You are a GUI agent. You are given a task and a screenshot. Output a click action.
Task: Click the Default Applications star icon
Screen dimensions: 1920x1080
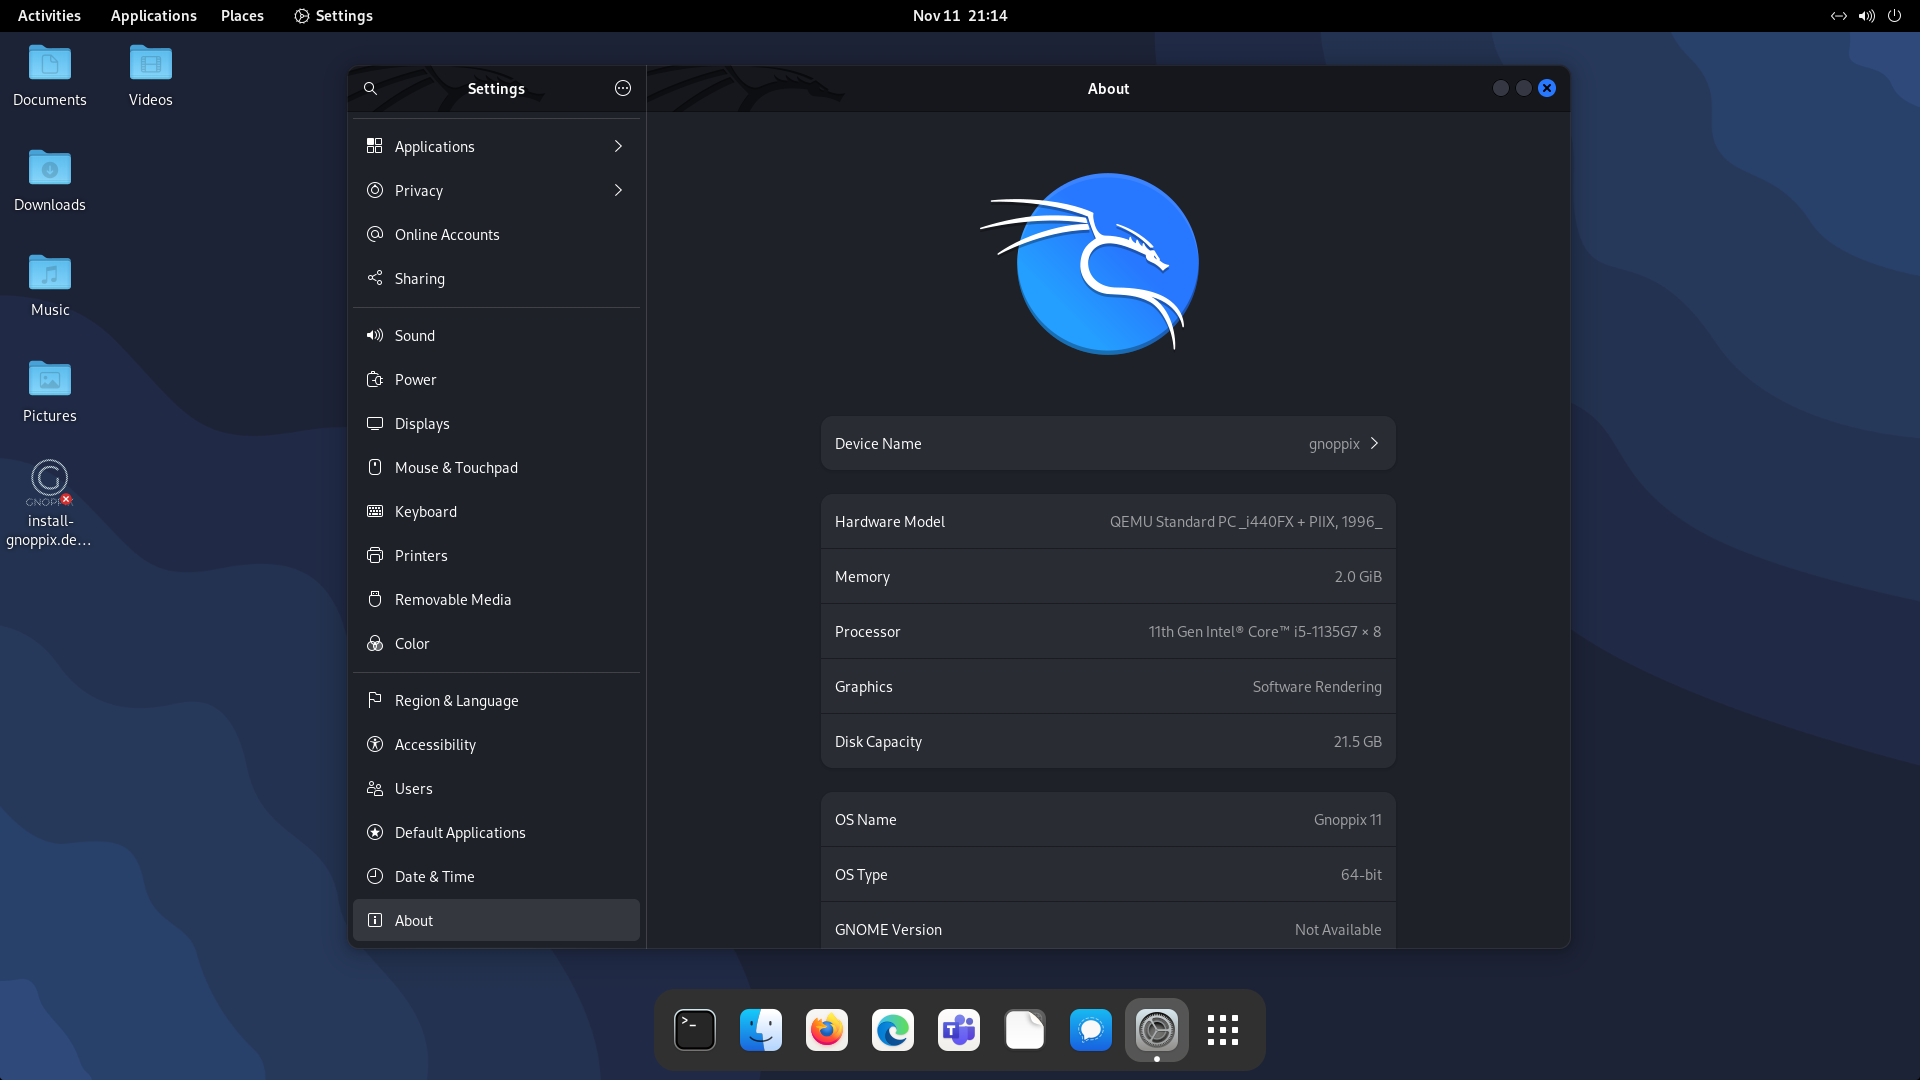click(x=375, y=832)
